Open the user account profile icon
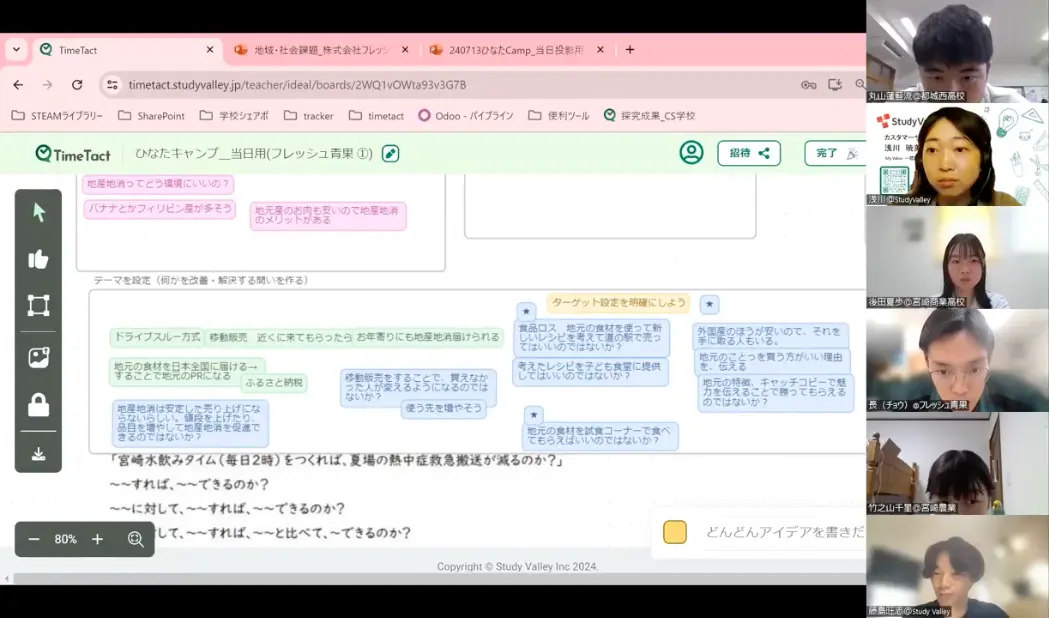Screen dimensions: 1049x618 pos(691,152)
